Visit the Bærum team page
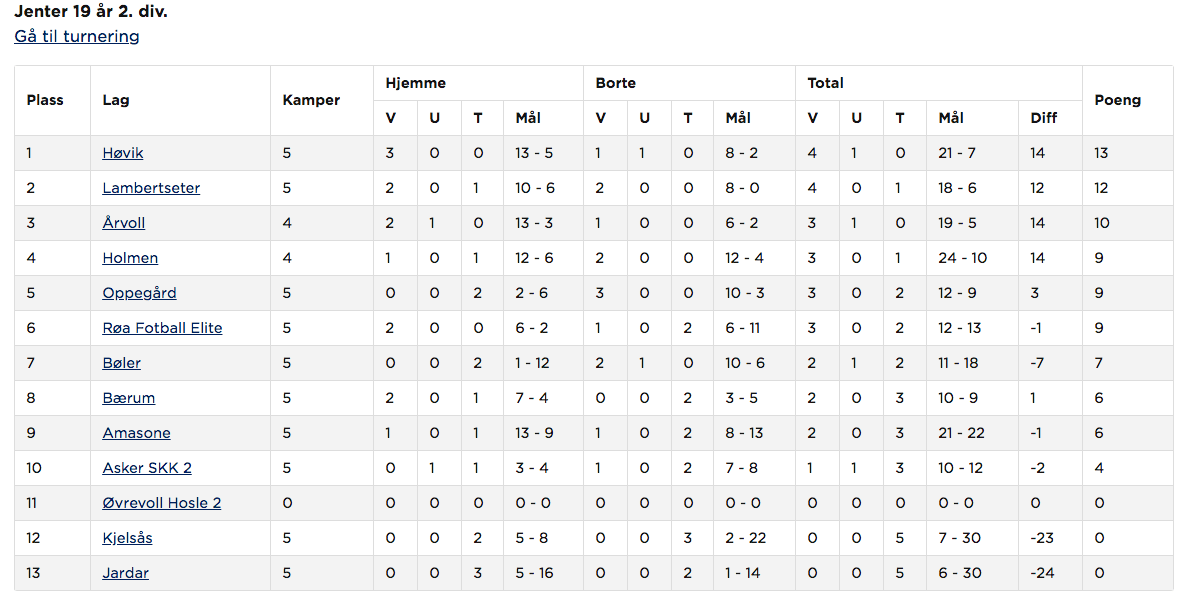Screen dimensions: 1186x612 [x=129, y=398]
